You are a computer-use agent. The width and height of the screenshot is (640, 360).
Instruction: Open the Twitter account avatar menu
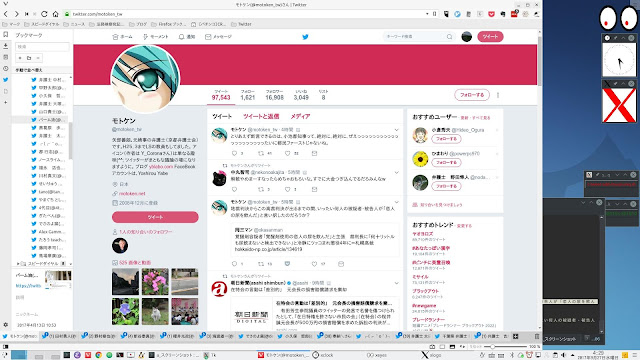pyautogui.click(x=467, y=37)
